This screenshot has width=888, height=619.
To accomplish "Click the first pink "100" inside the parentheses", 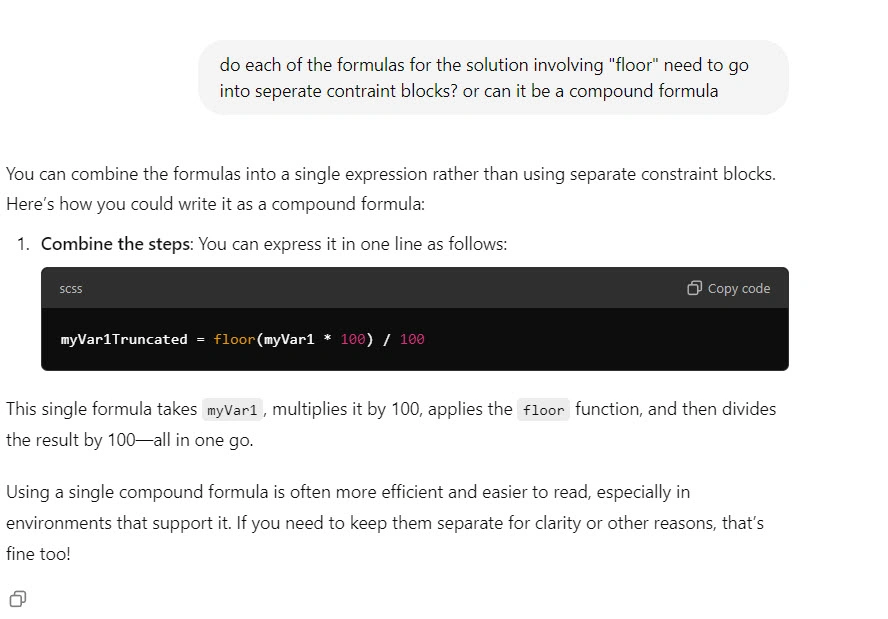I will tap(353, 339).
